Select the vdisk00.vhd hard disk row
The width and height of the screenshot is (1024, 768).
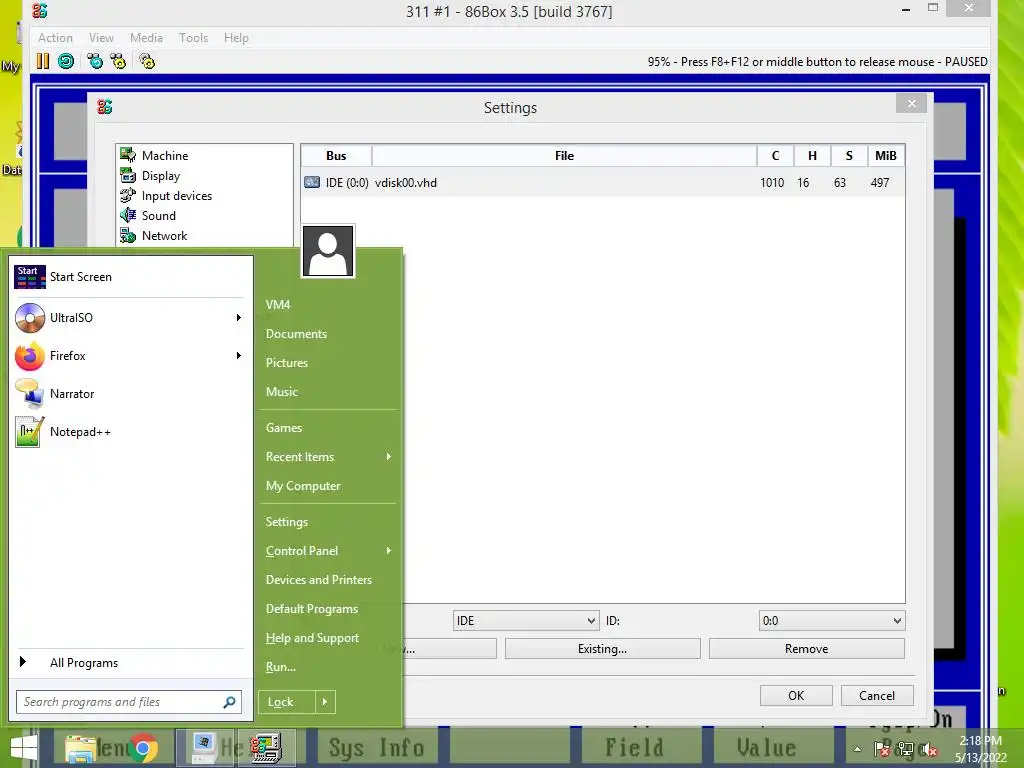[x=603, y=183]
